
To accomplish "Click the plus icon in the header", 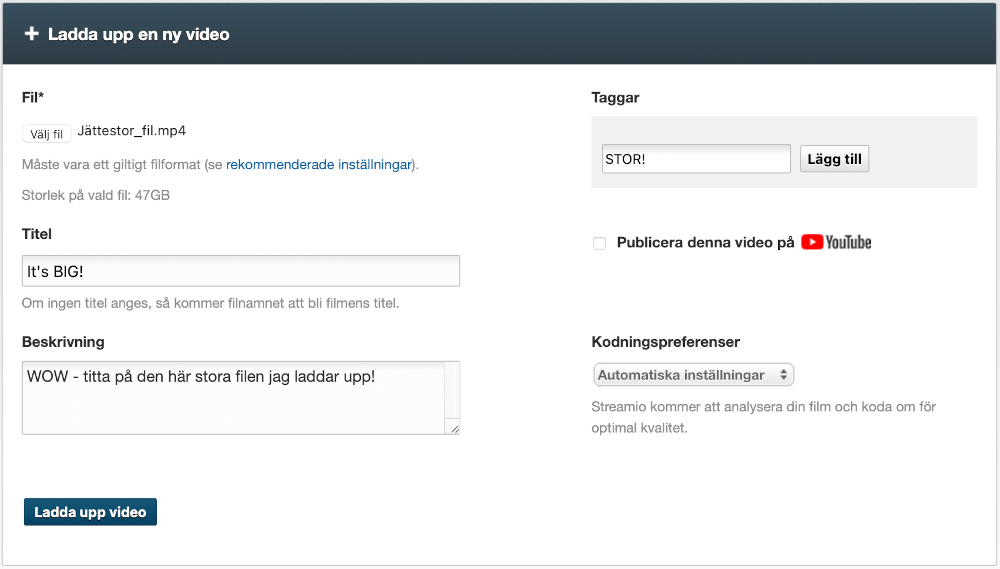I will click(x=32, y=34).
